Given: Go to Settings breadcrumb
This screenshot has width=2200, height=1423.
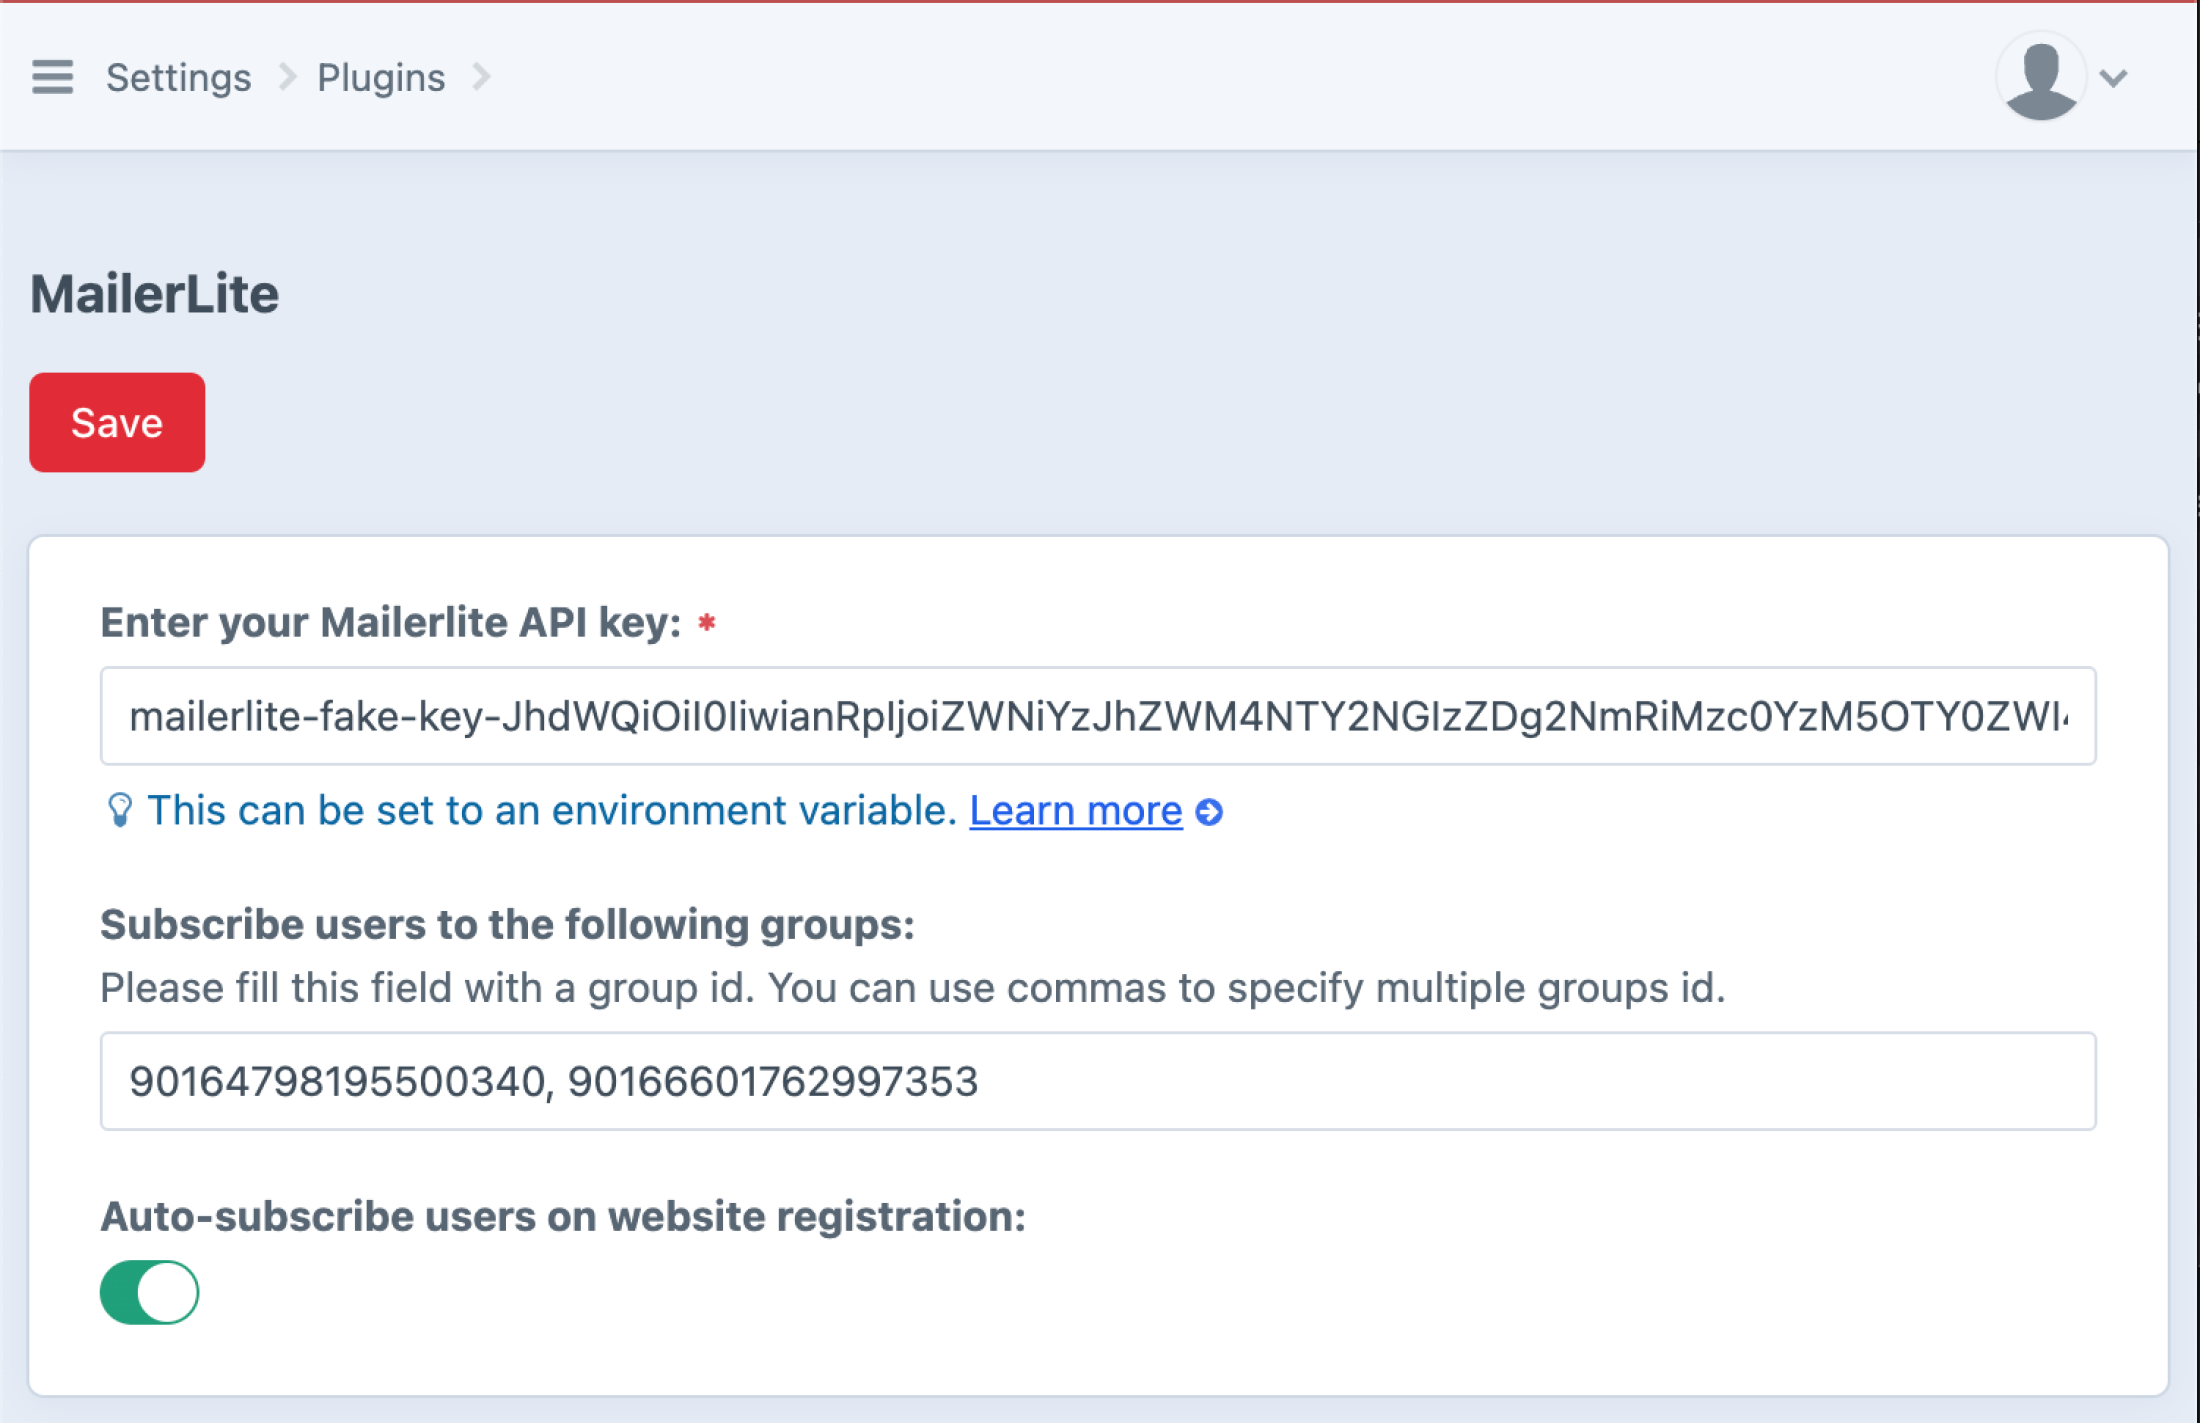Looking at the screenshot, I should pyautogui.click(x=179, y=78).
